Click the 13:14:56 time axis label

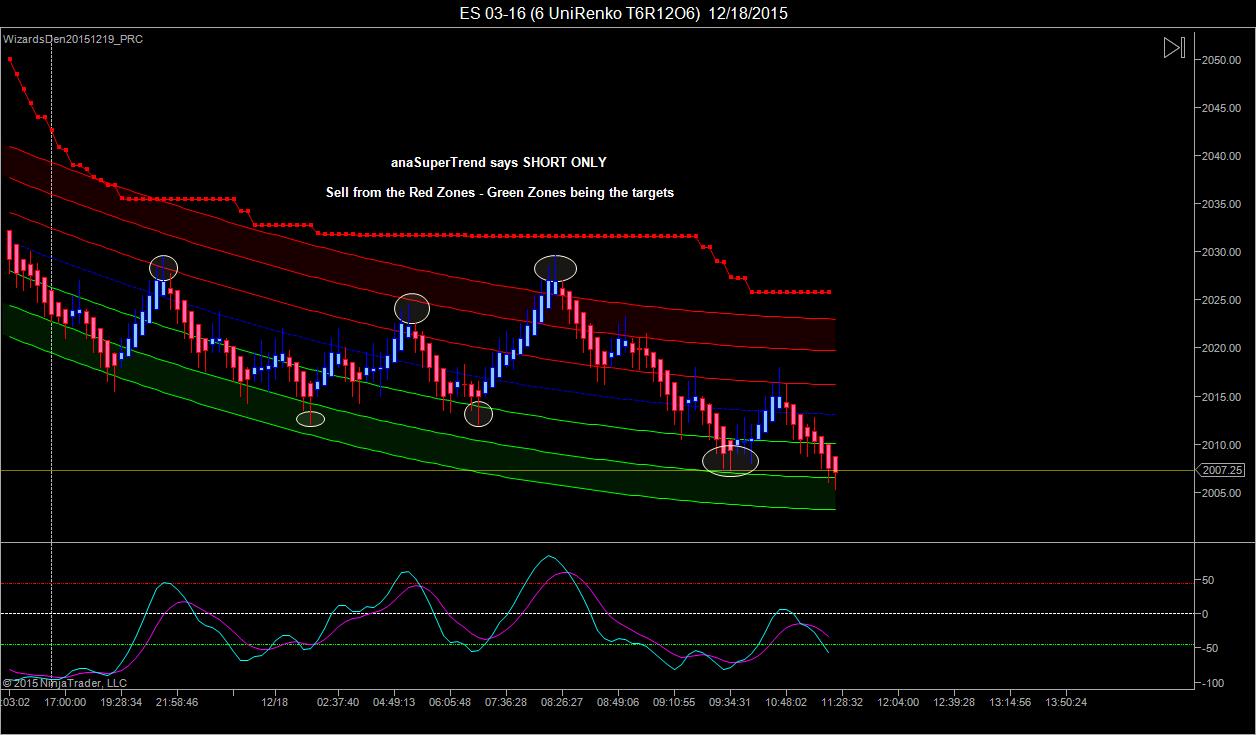1010,702
